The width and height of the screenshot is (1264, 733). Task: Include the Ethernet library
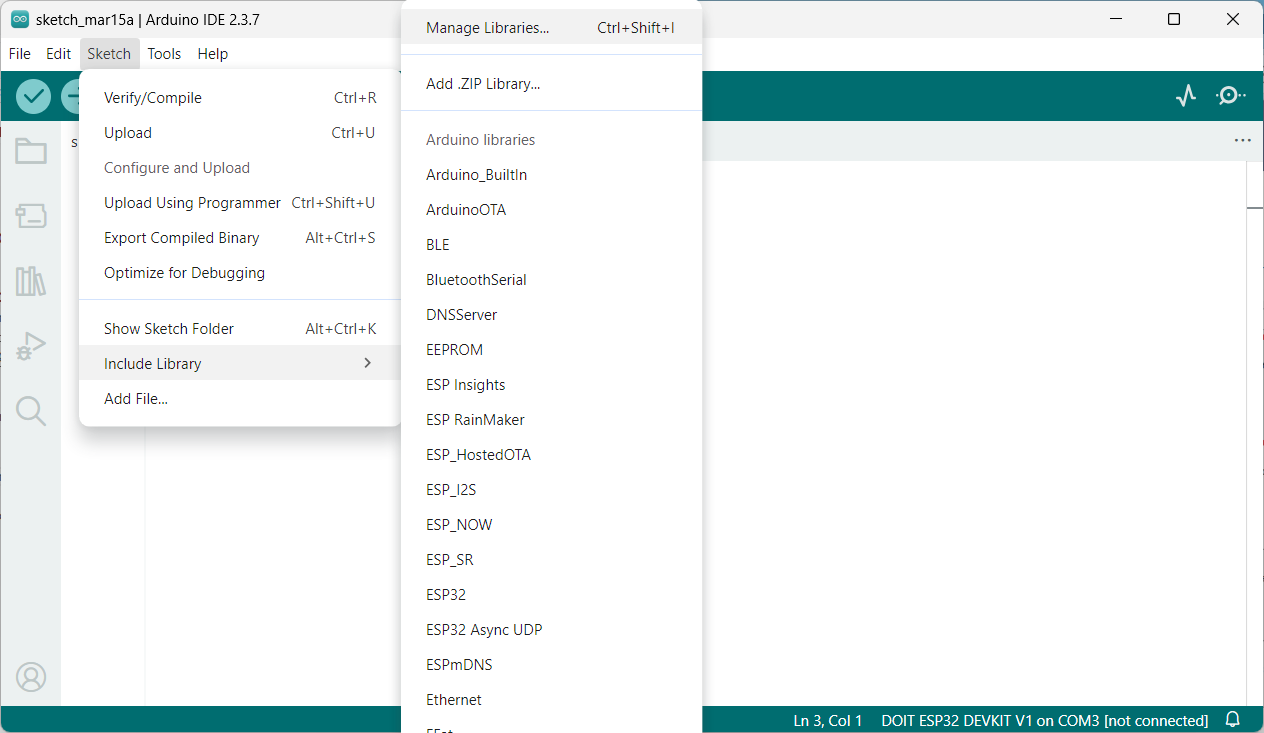(x=551, y=700)
